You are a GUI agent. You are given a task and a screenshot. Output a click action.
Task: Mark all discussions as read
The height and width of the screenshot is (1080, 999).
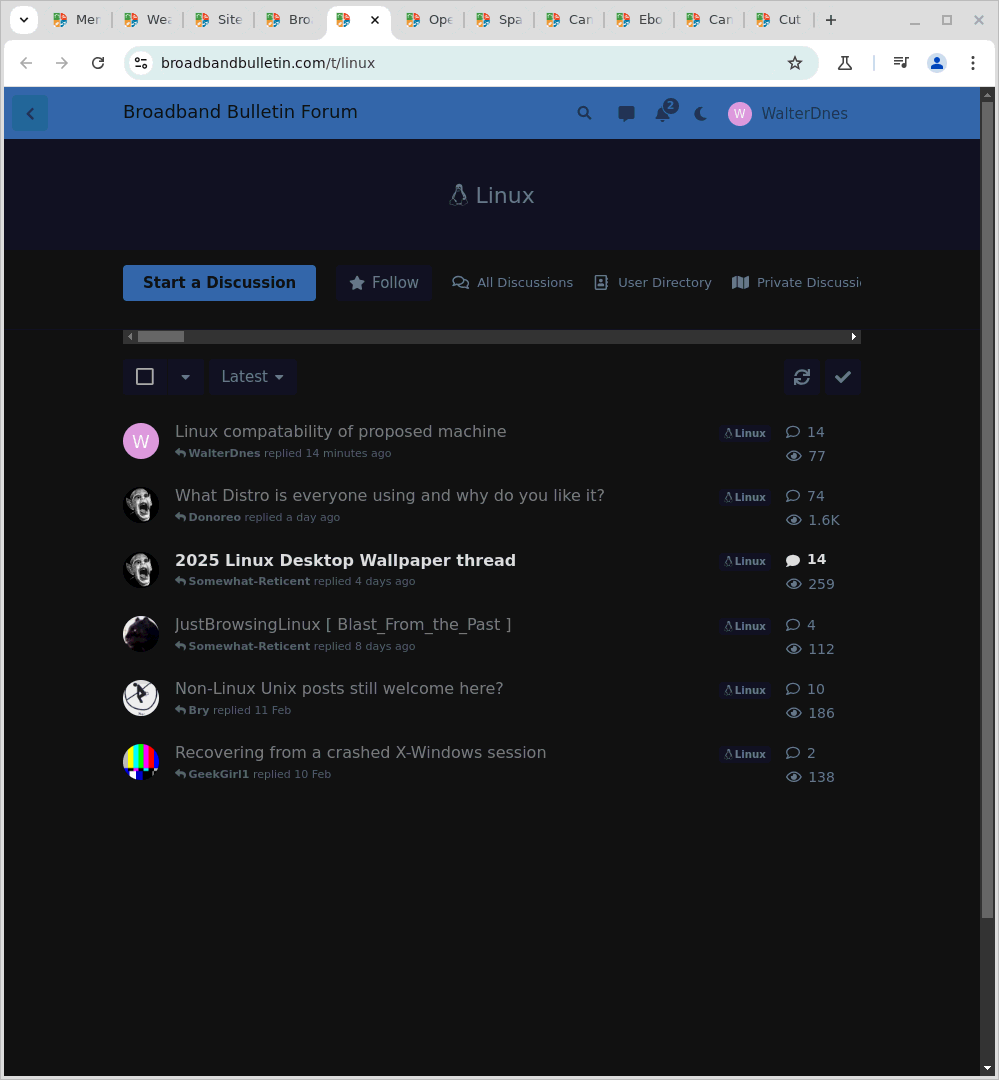click(843, 377)
